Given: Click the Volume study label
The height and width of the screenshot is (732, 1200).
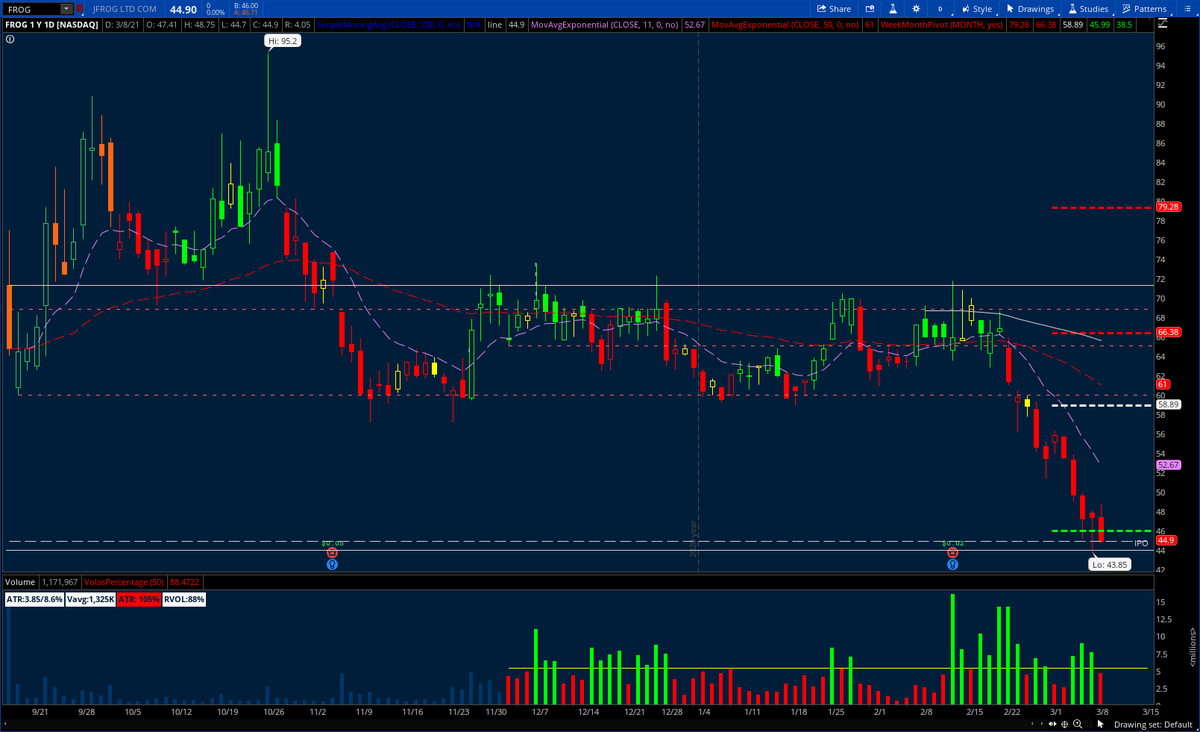Looking at the screenshot, I should tap(19, 581).
